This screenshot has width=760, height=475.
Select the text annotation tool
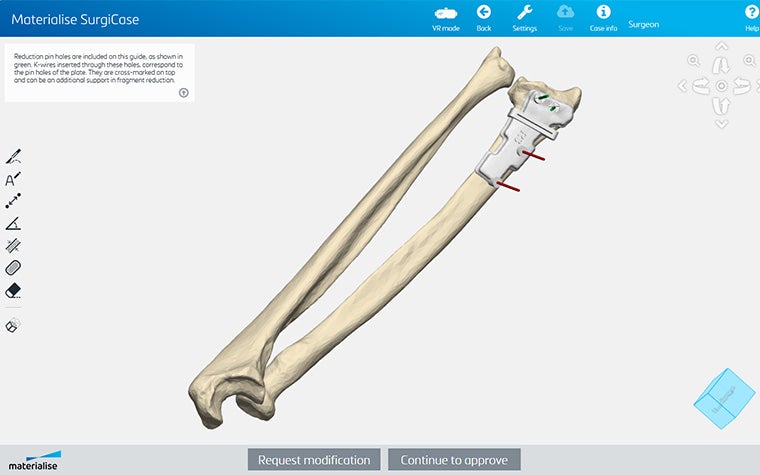(13, 179)
